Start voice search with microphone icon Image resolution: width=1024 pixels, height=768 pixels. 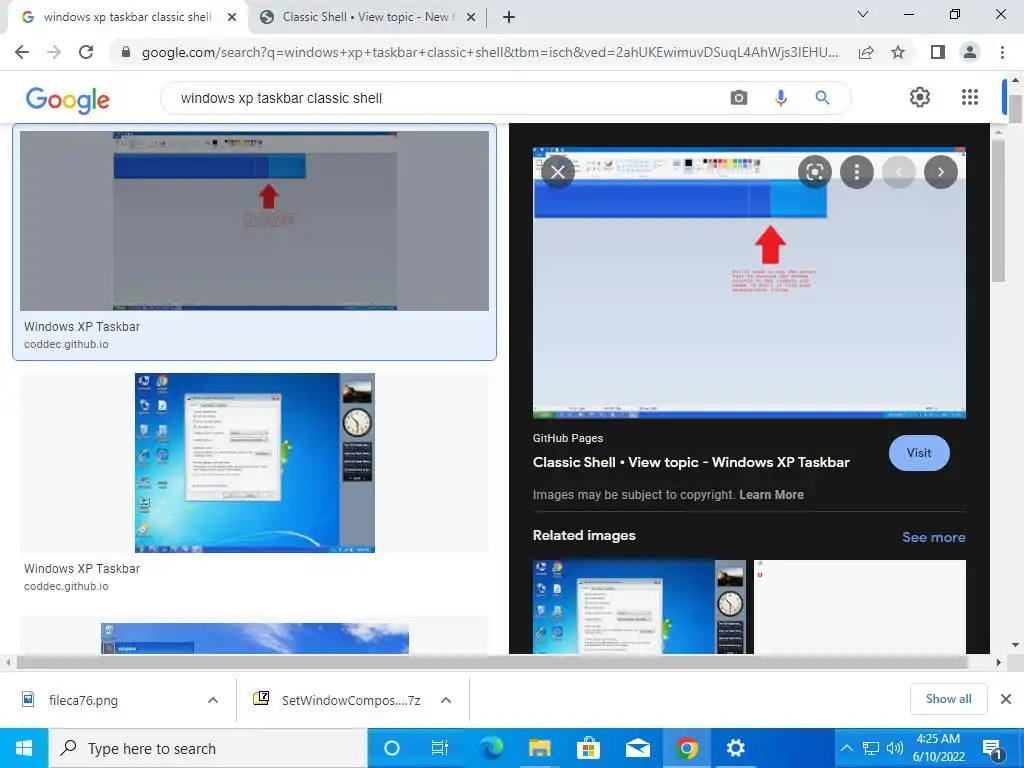click(780, 98)
